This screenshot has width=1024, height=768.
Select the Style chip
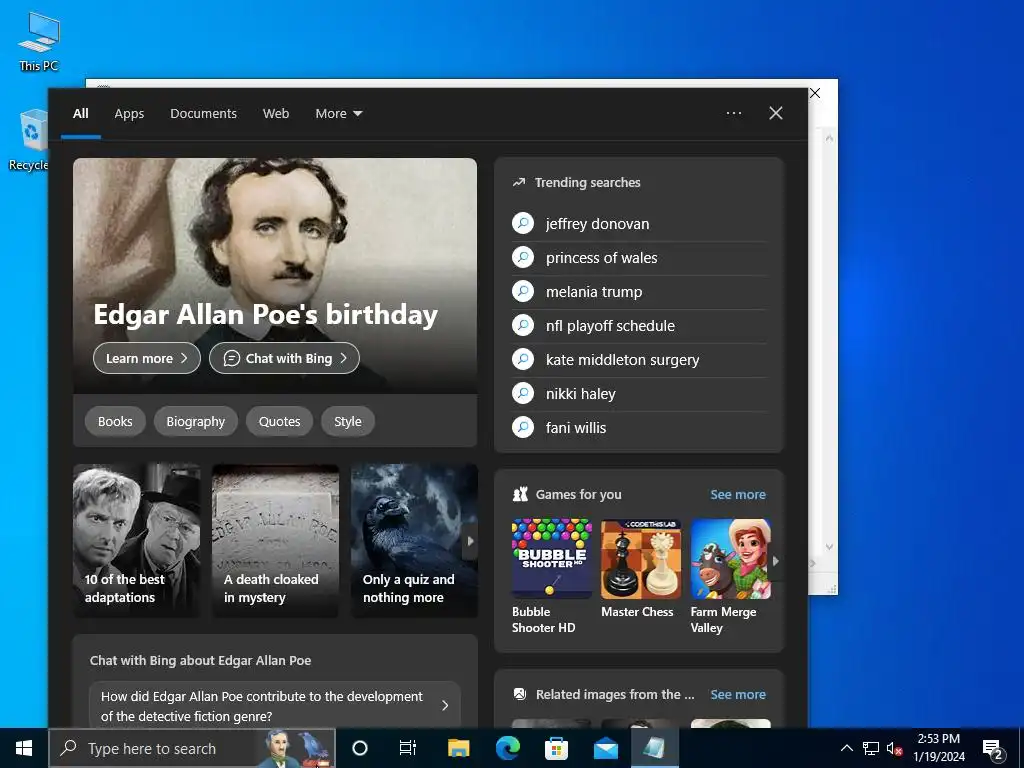(x=347, y=421)
